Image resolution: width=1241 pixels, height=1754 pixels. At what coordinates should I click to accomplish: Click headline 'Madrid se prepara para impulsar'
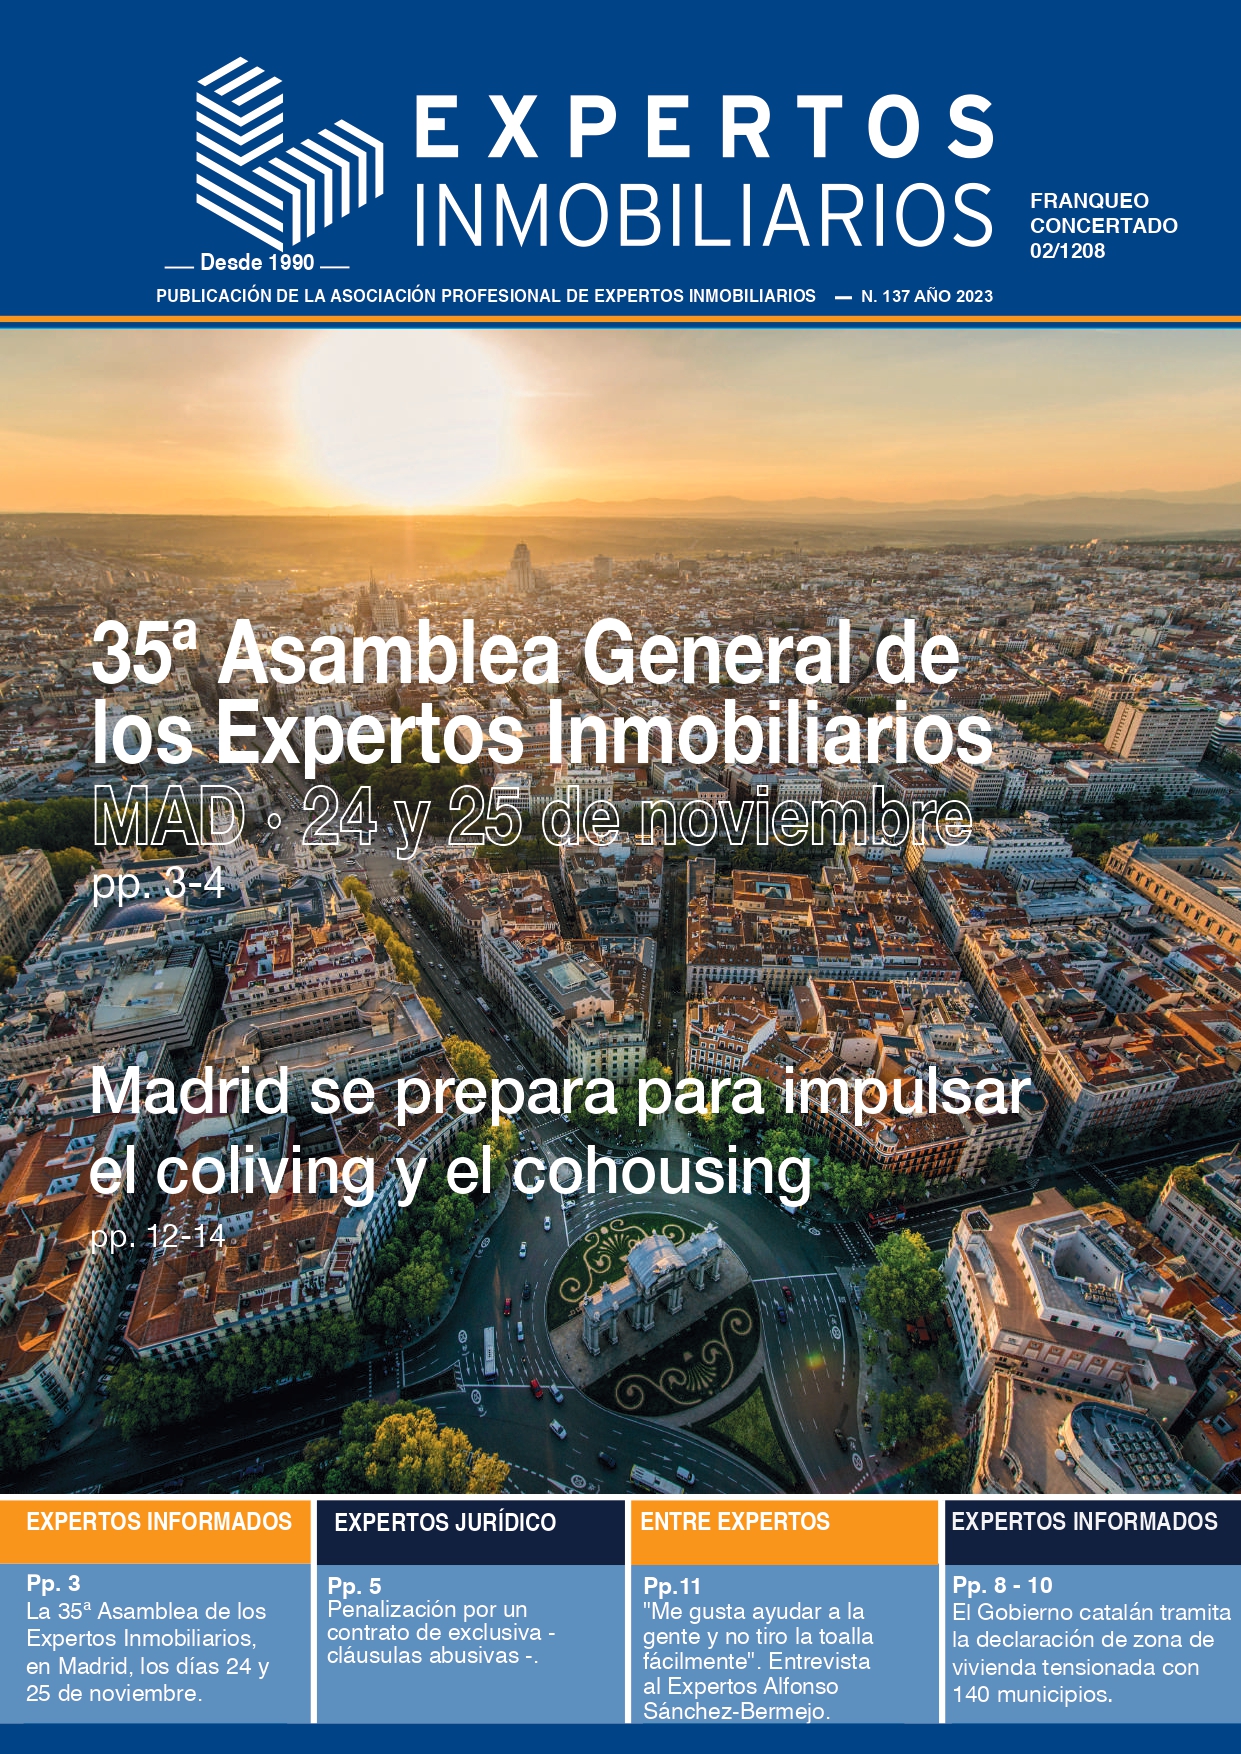pos(560,1092)
